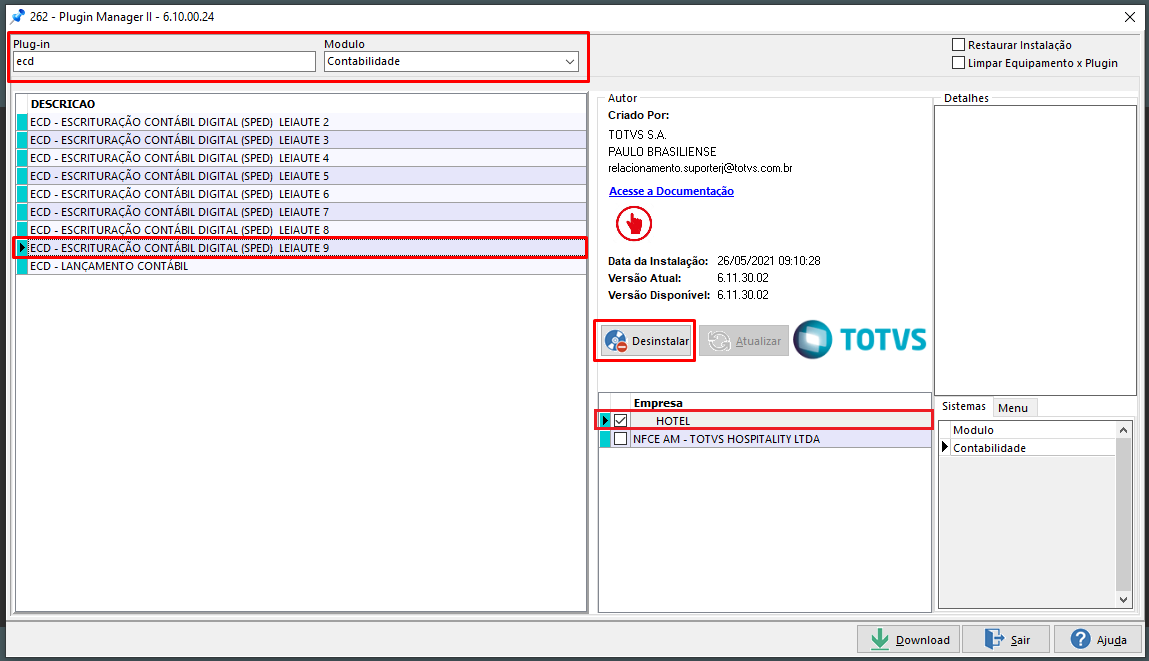1149x661 pixels.
Task: Enable Limpar Equipamento x Plugin checkbox
Action: 958,63
